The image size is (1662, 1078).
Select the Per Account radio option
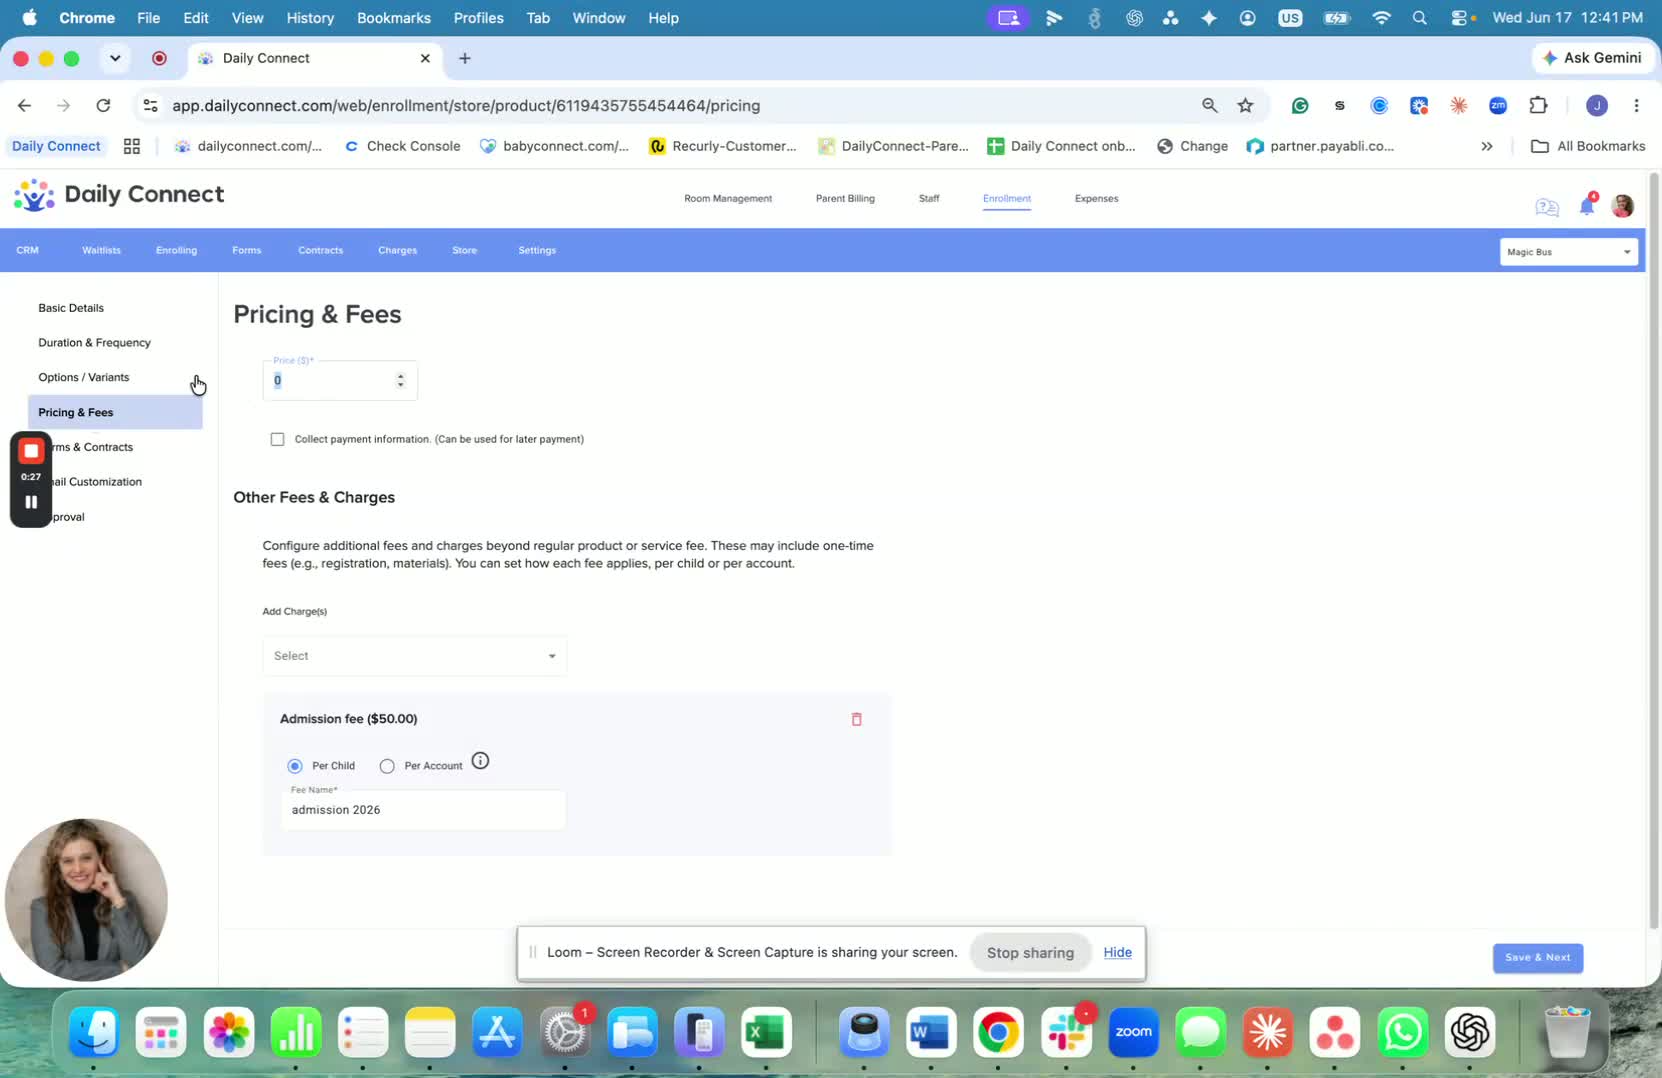click(387, 766)
